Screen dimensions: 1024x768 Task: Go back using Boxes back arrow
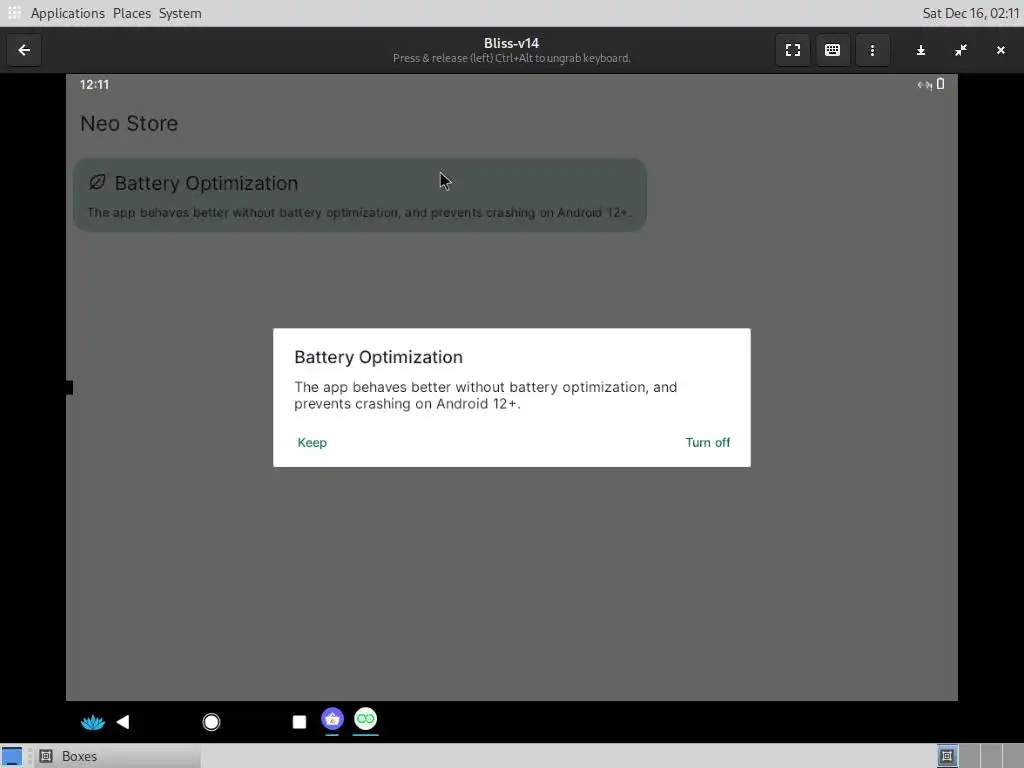(x=24, y=50)
